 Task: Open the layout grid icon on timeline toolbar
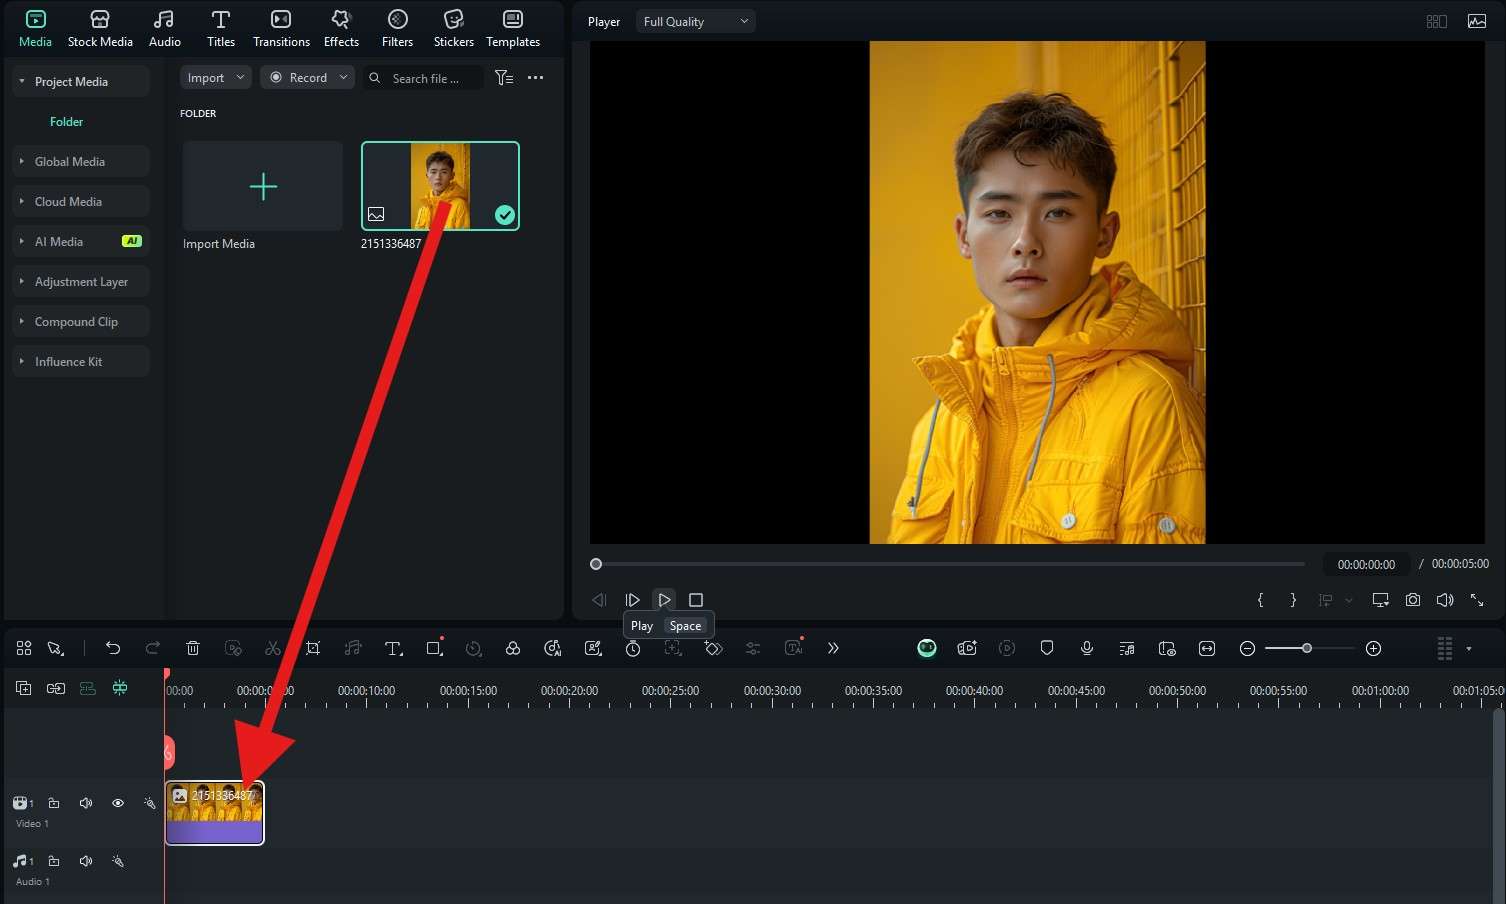click(x=24, y=648)
